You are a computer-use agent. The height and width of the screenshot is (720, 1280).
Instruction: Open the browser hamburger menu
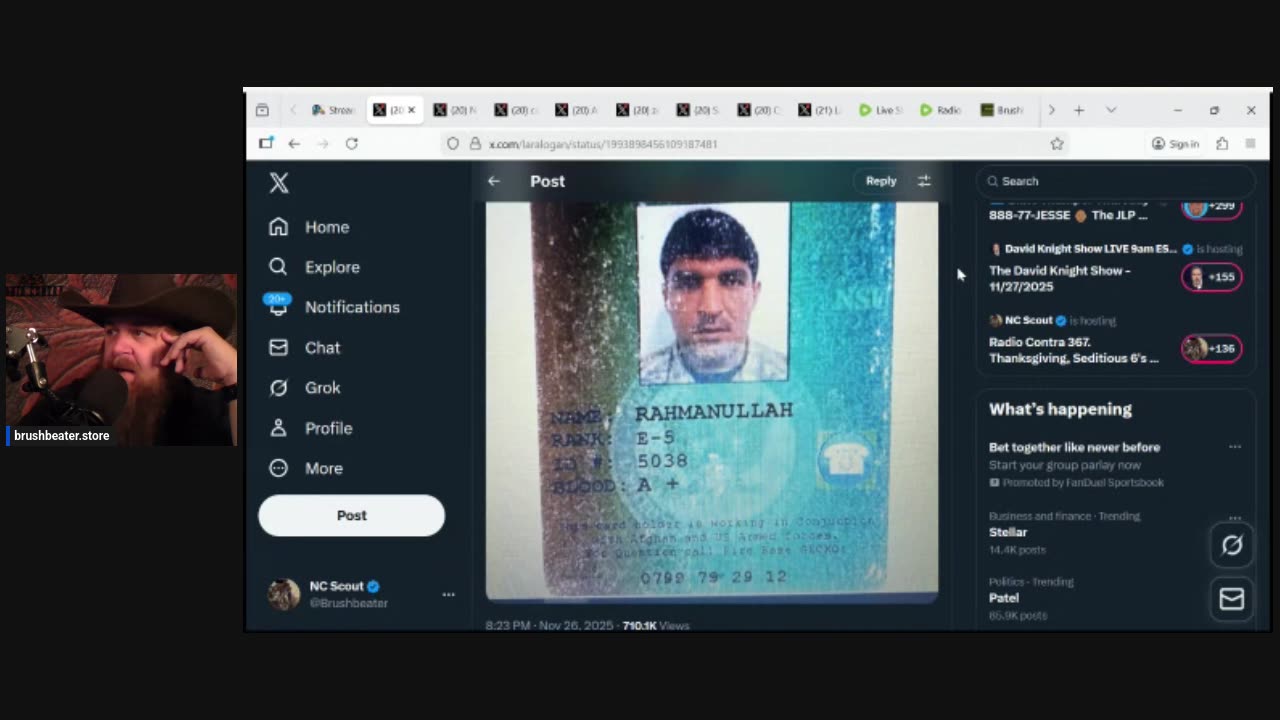click(1250, 144)
